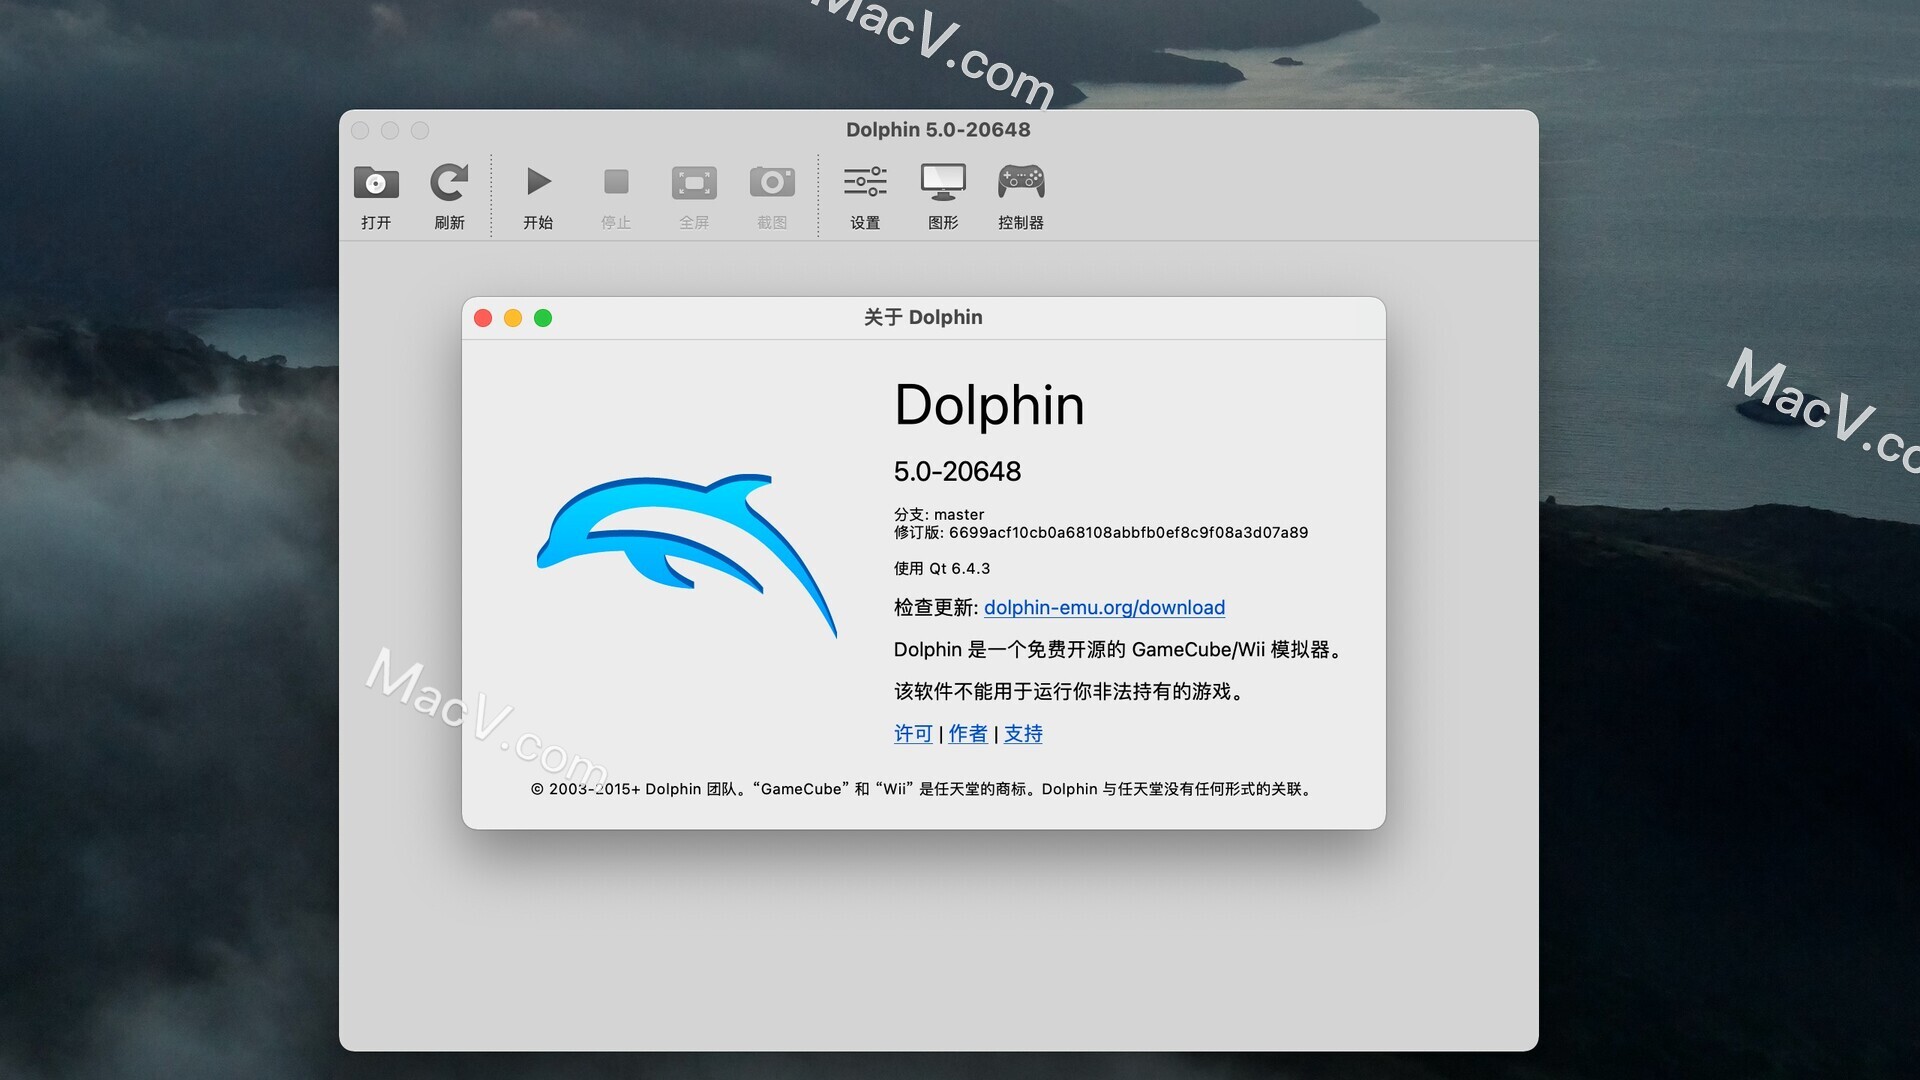Click the Dolphin logo image
The image size is (1920, 1080).
(687, 555)
